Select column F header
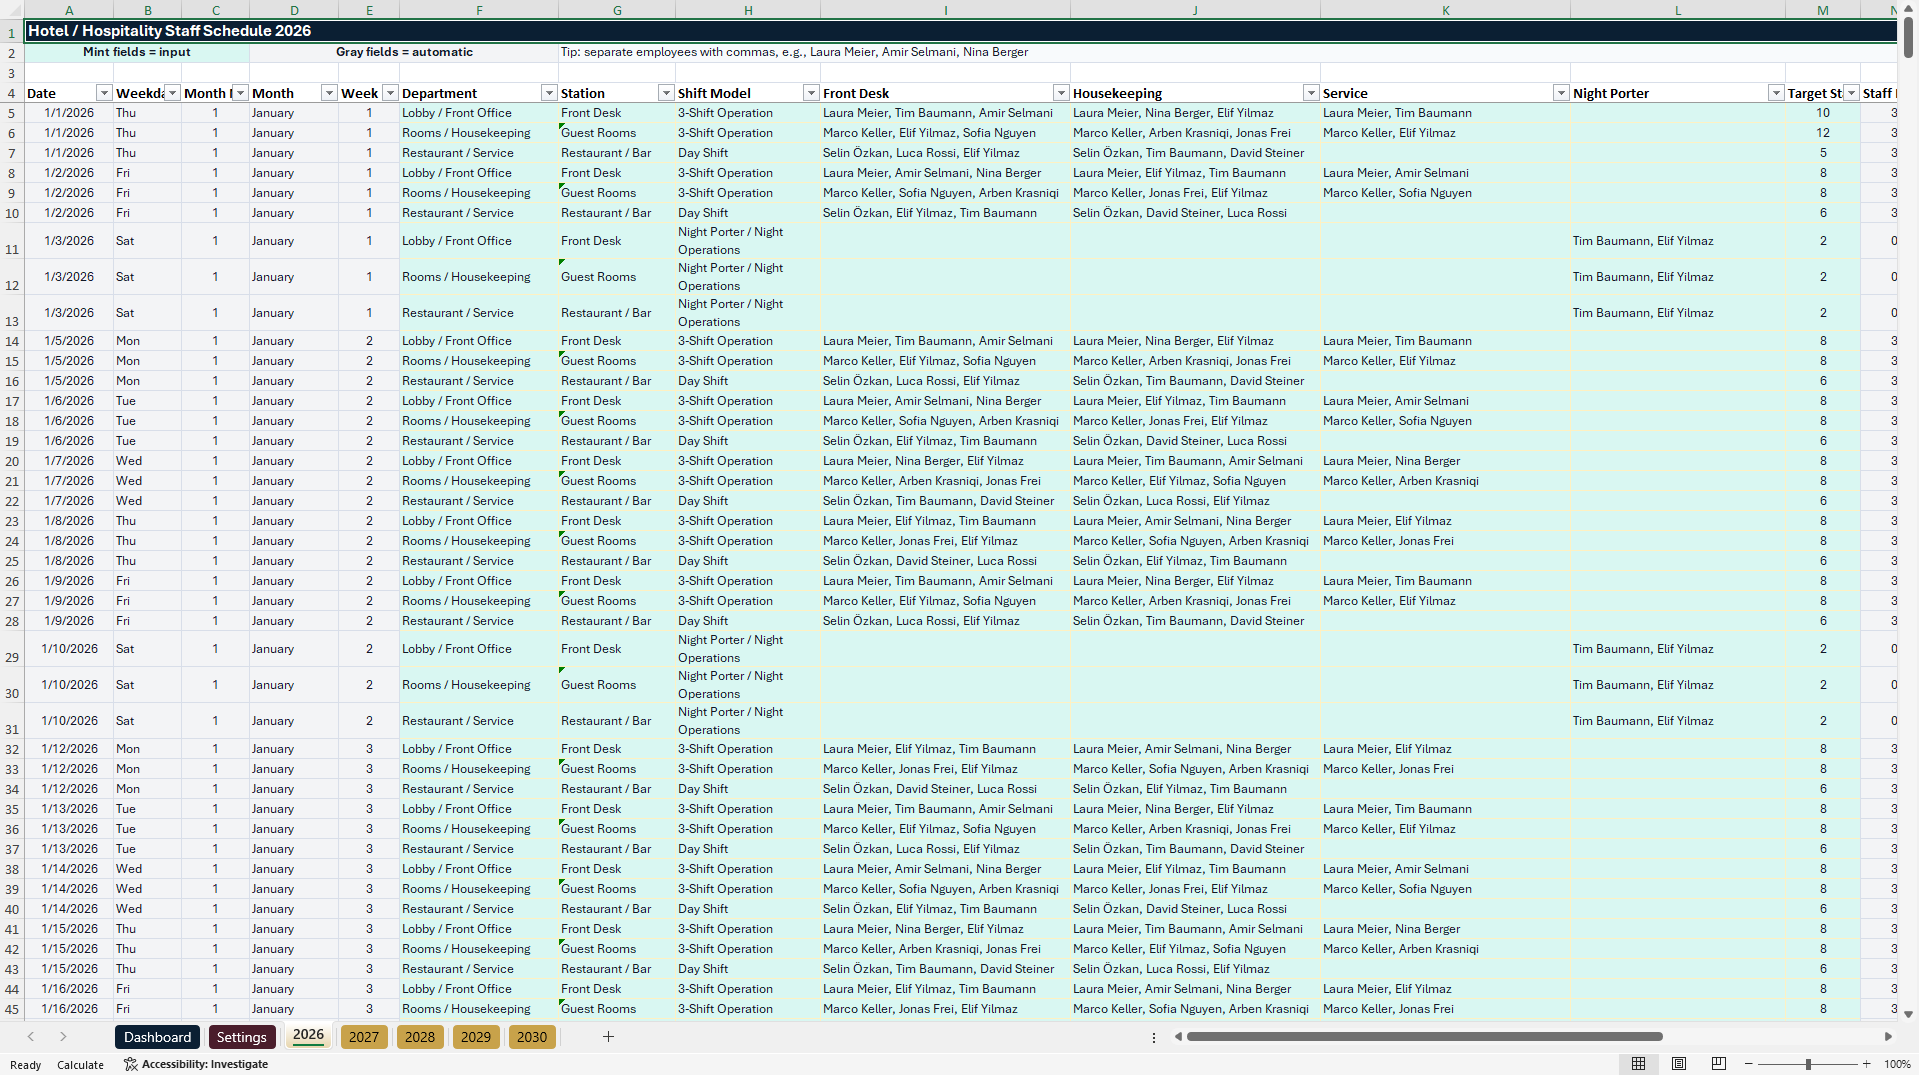The width and height of the screenshot is (1919, 1075). tap(479, 10)
